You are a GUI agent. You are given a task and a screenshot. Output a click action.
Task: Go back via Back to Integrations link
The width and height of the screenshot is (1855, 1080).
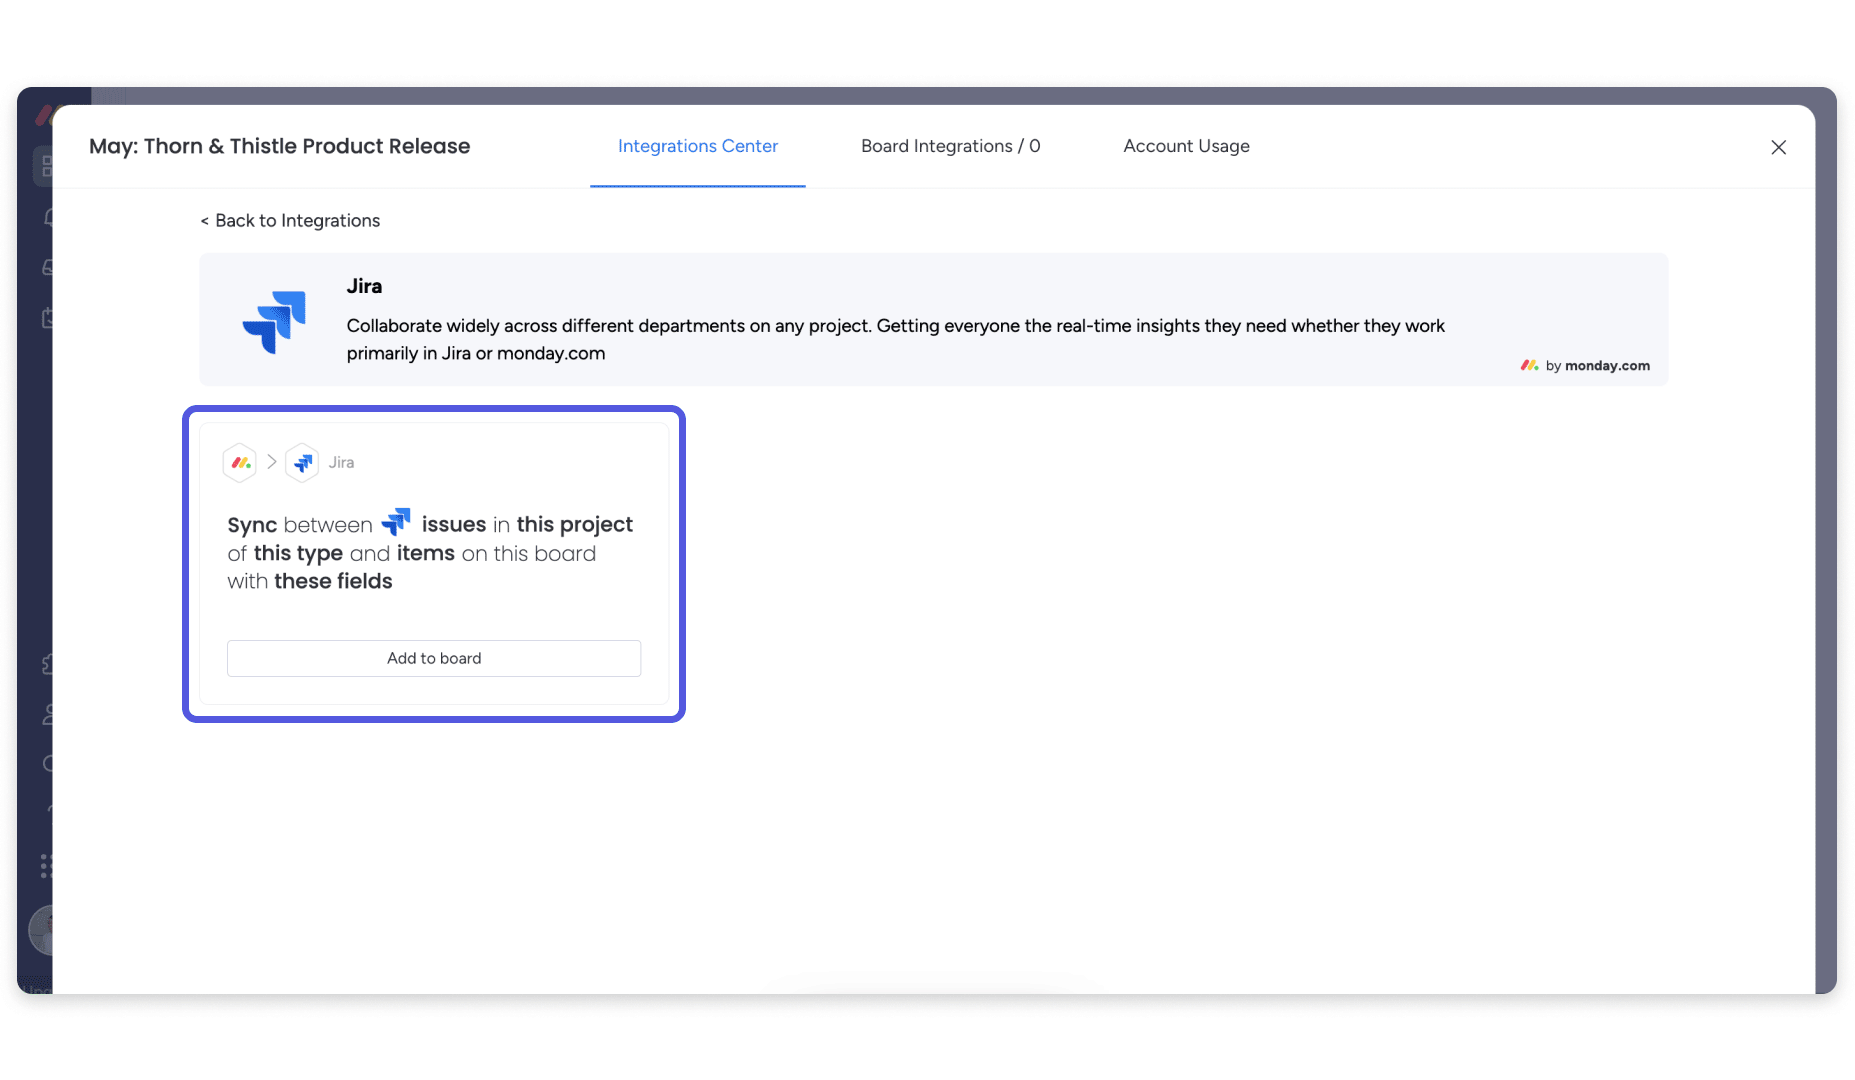290,220
